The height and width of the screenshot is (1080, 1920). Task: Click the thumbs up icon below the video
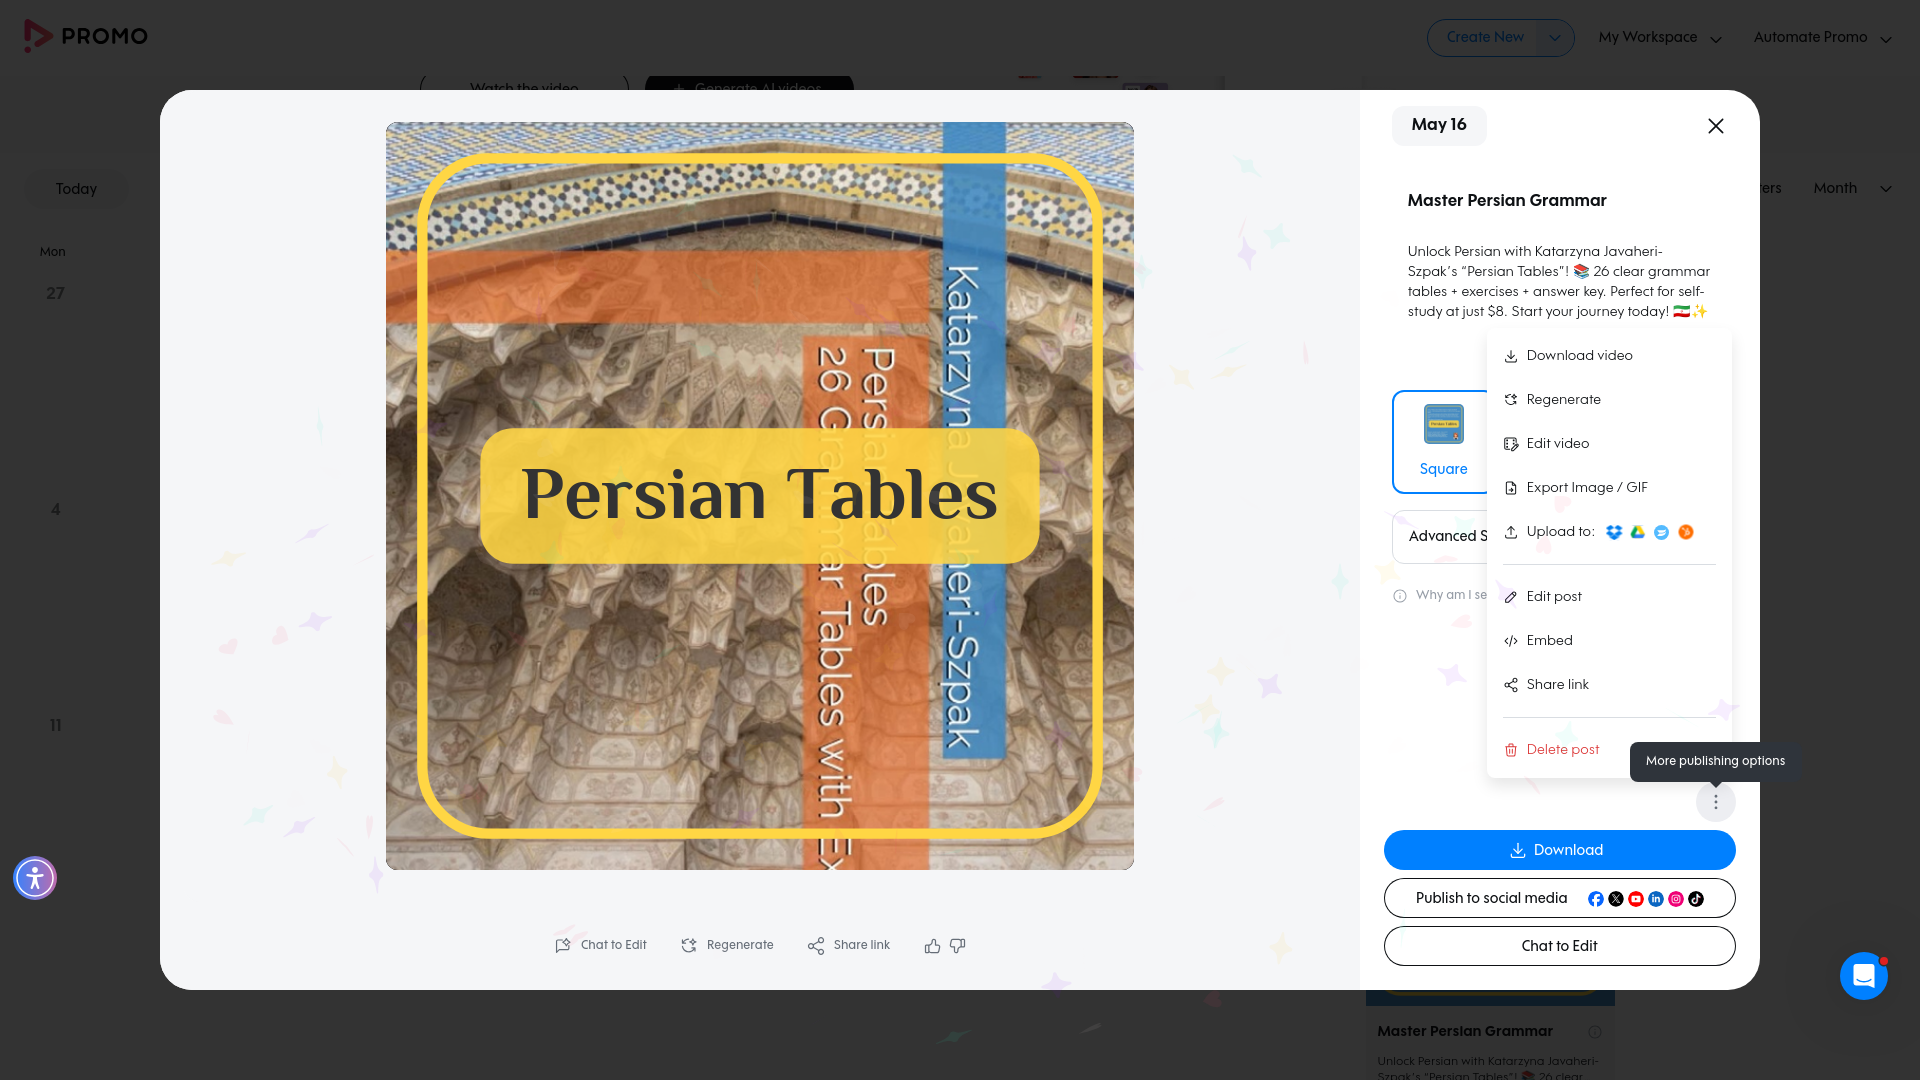pyautogui.click(x=932, y=946)
